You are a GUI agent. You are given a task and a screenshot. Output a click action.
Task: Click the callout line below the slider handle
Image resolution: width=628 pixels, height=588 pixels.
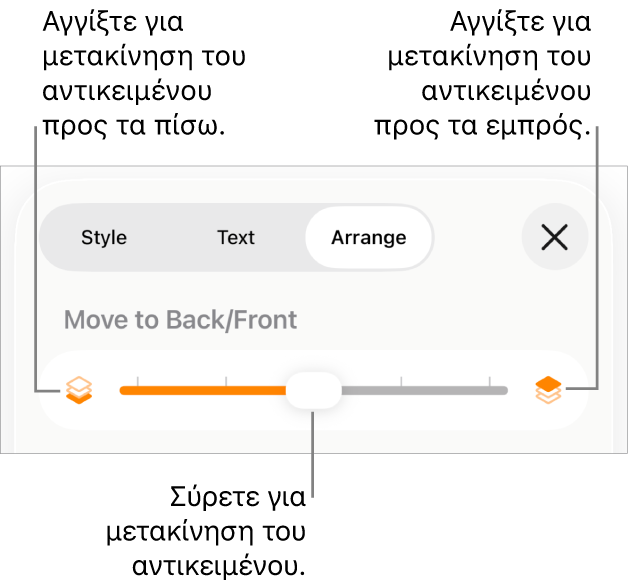(x=313, y=460)
